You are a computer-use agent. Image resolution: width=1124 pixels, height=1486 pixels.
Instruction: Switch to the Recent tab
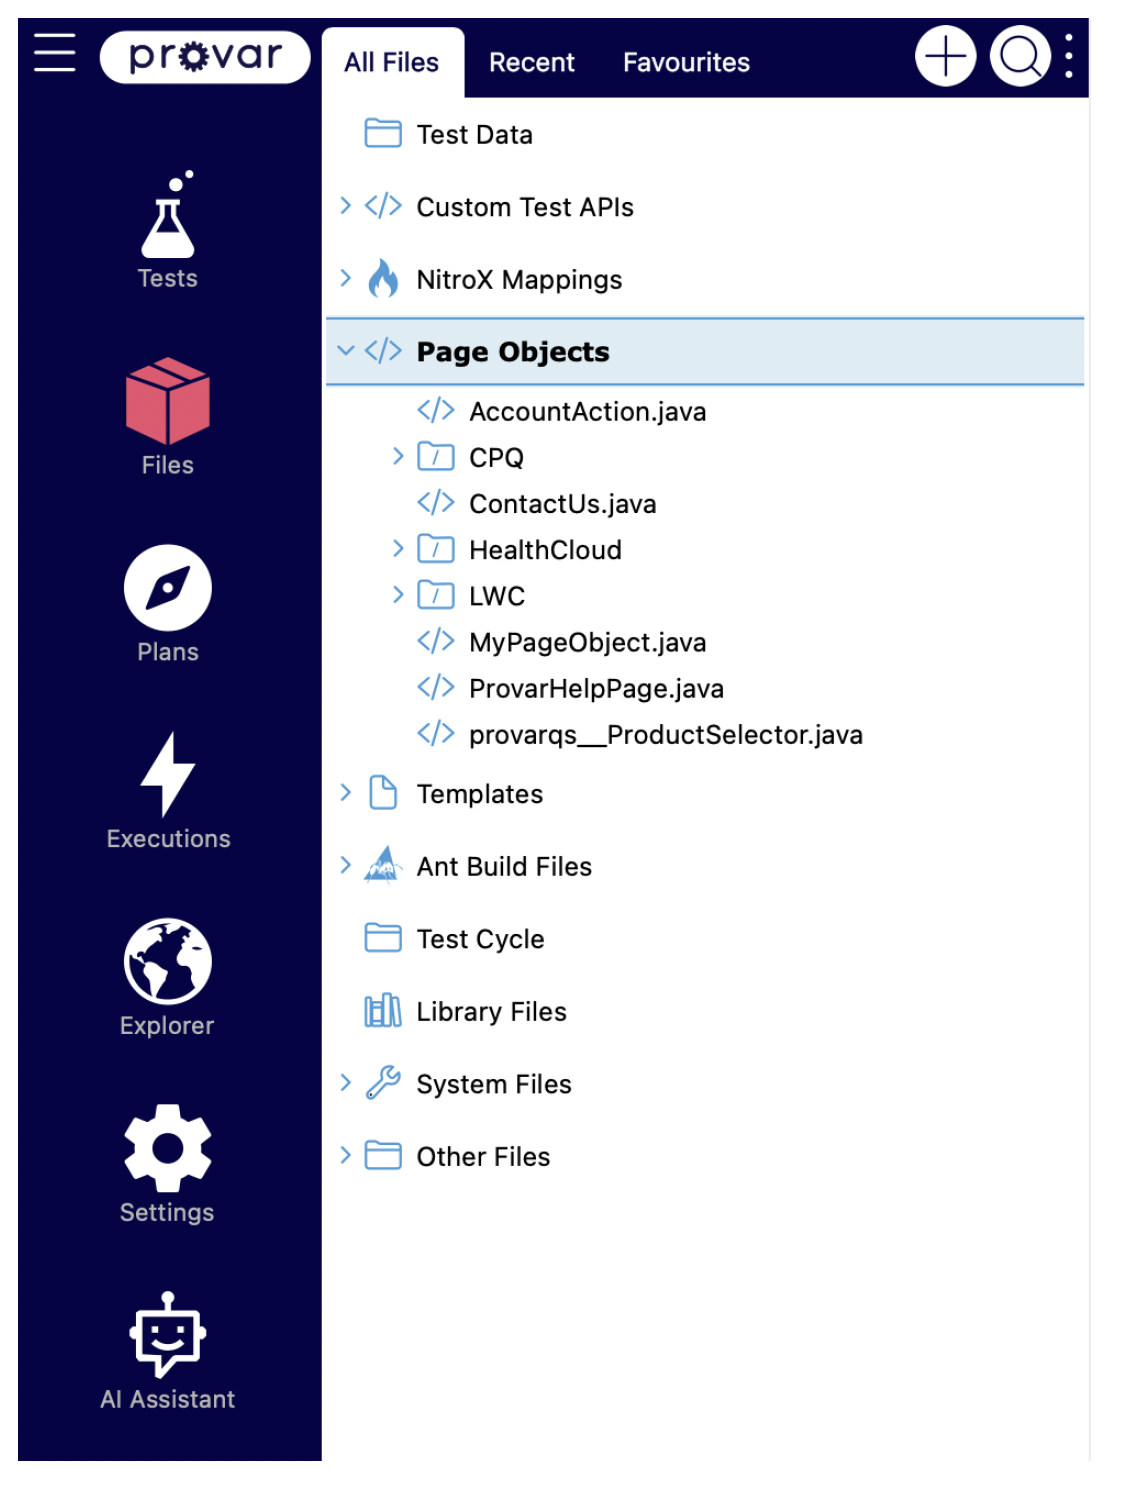[x=532, y=62]
